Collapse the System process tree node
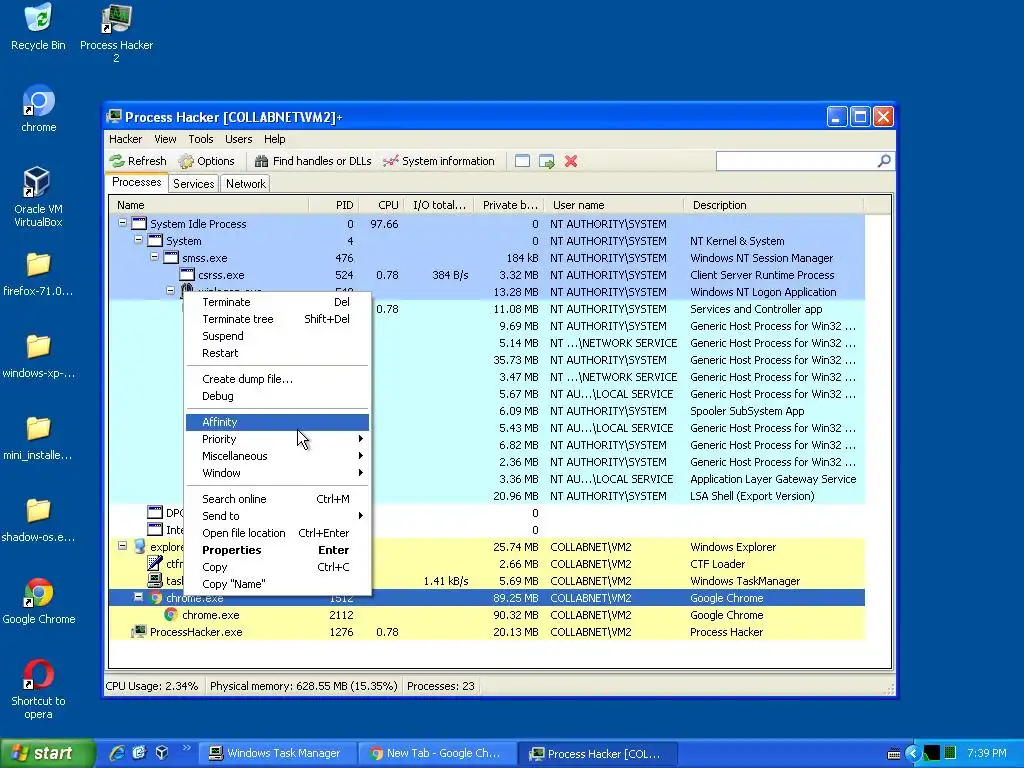This screenshot has height=768, width=1024. click(138, 240)
